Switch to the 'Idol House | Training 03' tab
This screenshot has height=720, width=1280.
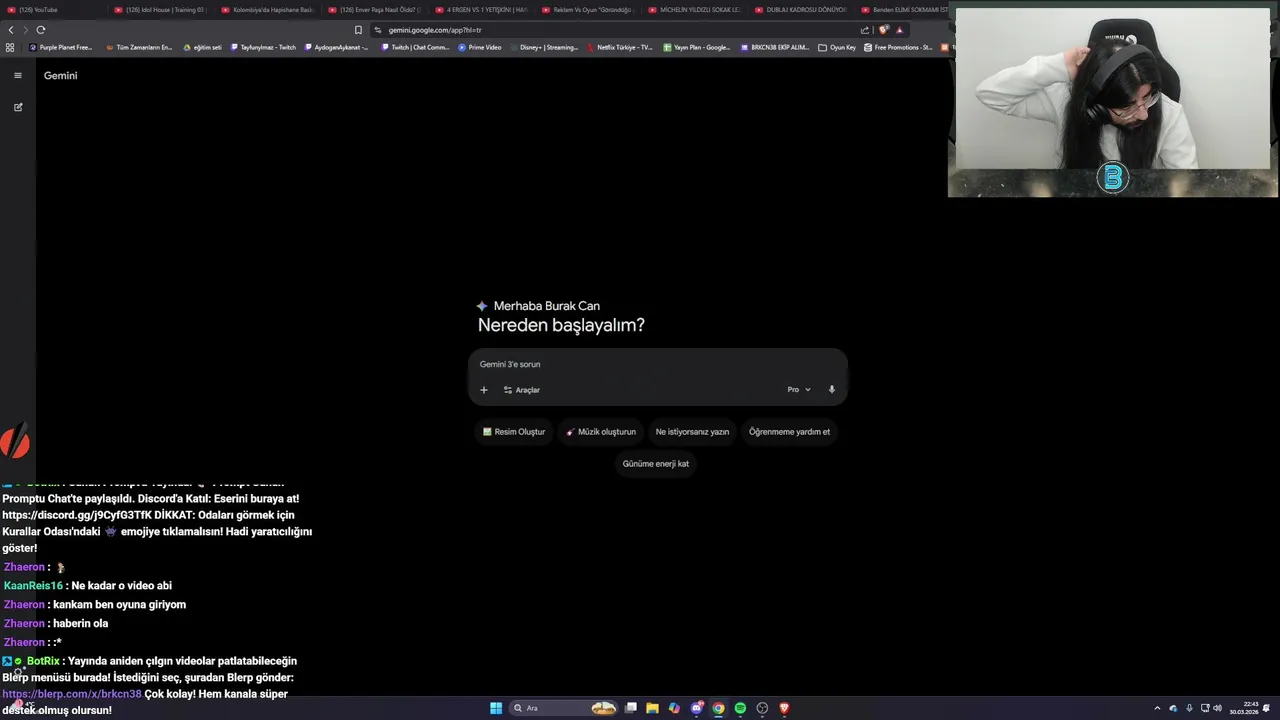tap(160, 10)
